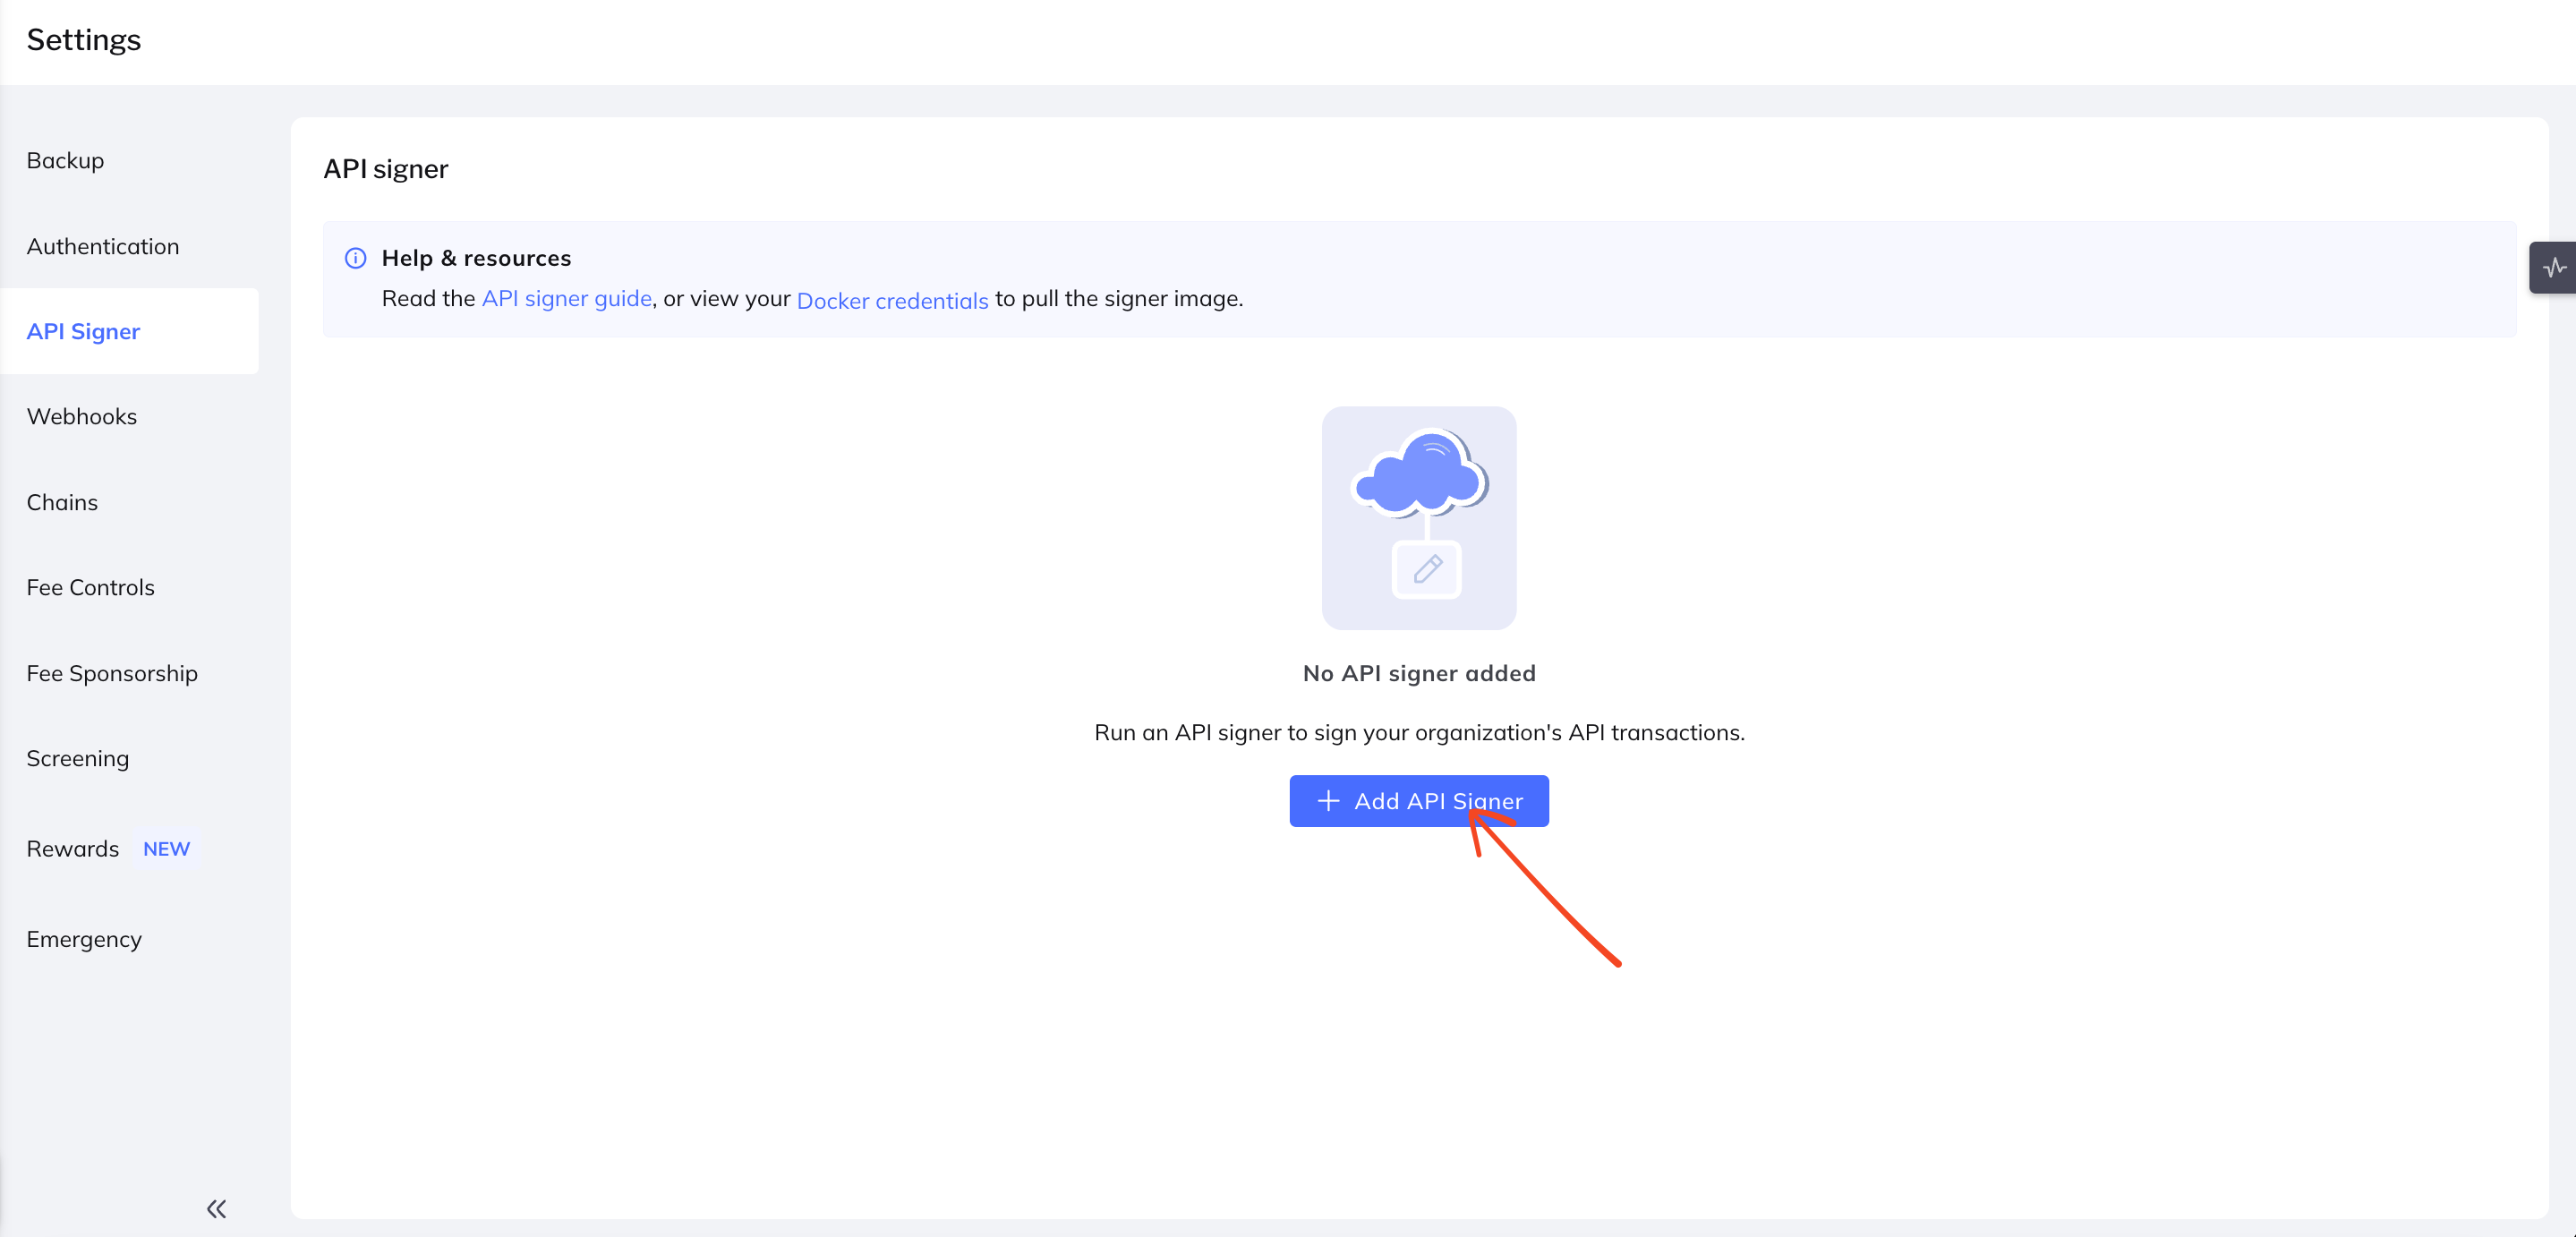The height and width of the screenshot is (1237, 2576).
Task: Collapse the sidebar with double chevron icon
Action: click(x=216, y=1209)
